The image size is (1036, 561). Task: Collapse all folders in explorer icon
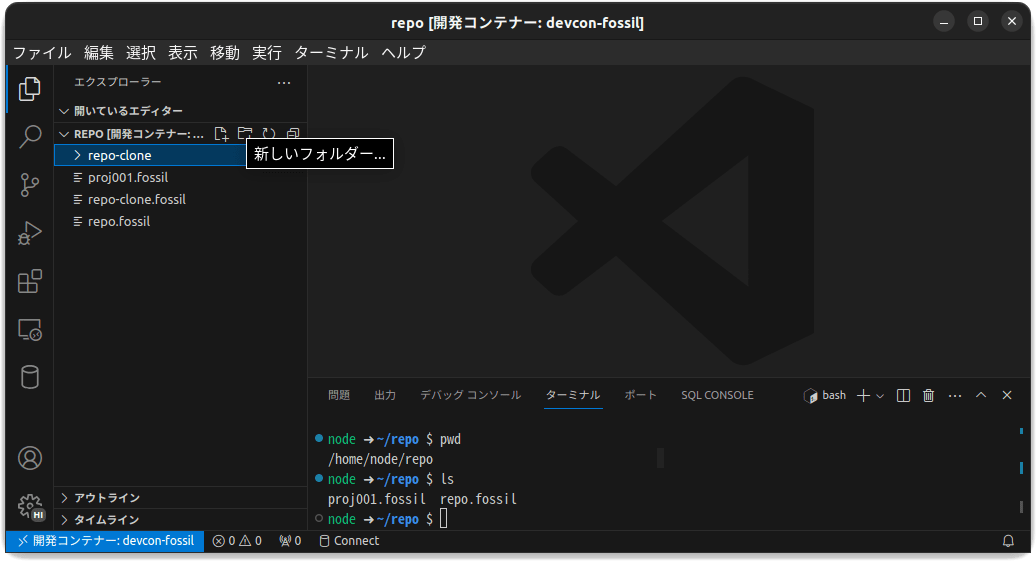[293, 133]
